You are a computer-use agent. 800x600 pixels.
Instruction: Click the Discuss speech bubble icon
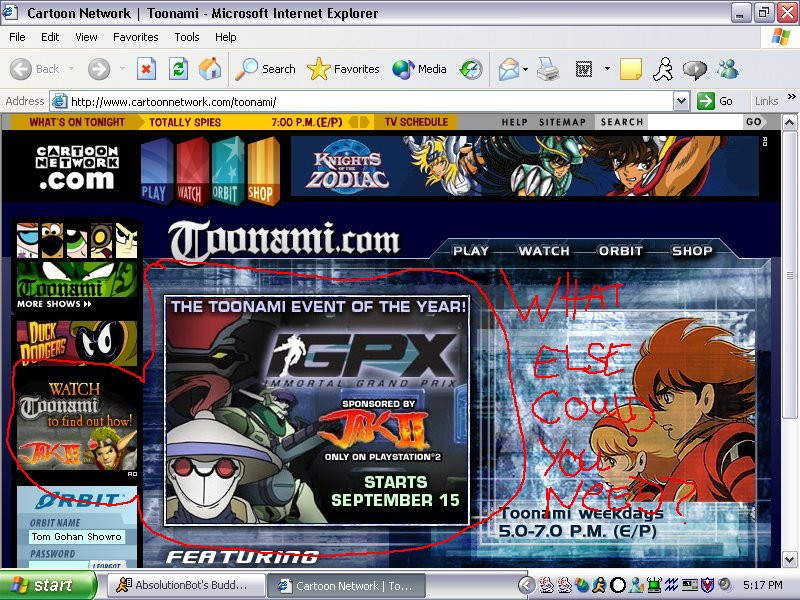(695, 69)
